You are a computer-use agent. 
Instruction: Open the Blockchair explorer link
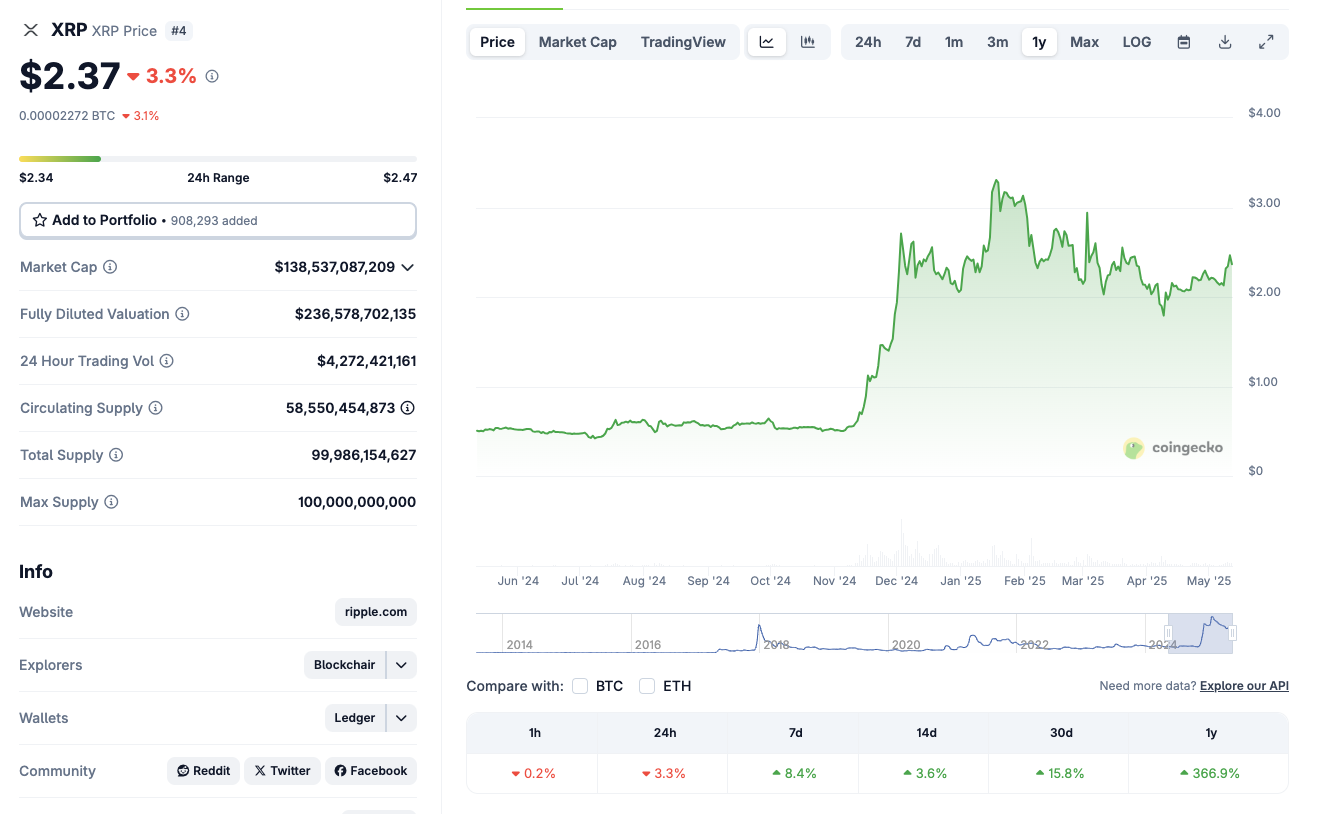click(x=345, y=665)
